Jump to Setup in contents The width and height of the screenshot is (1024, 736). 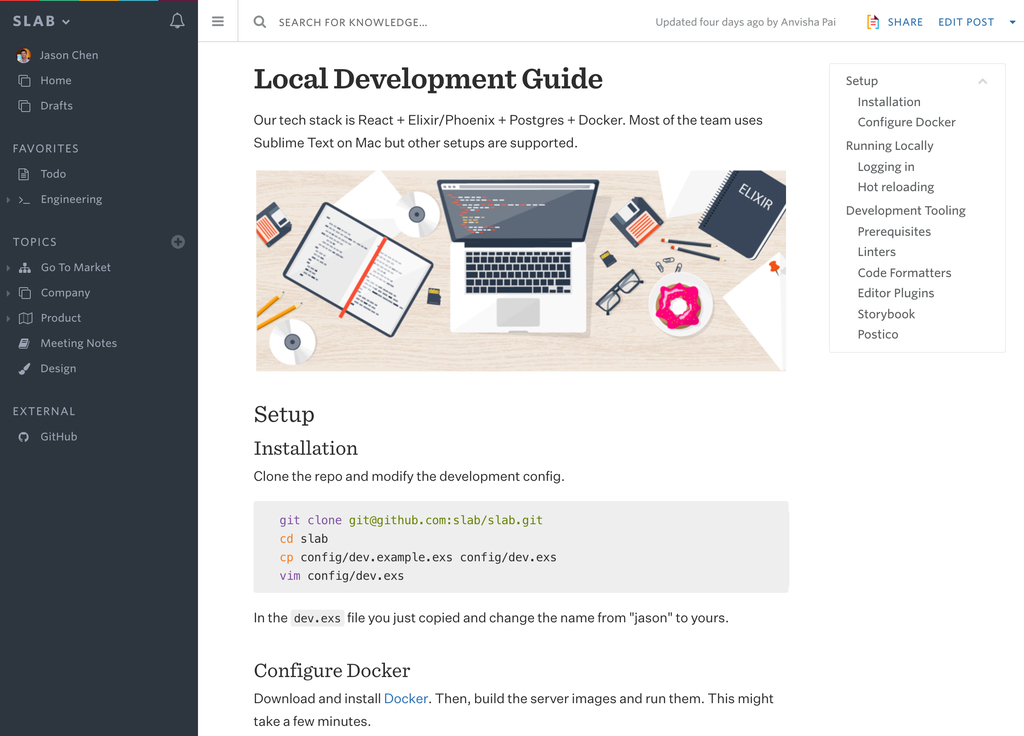tap(861, 81)
